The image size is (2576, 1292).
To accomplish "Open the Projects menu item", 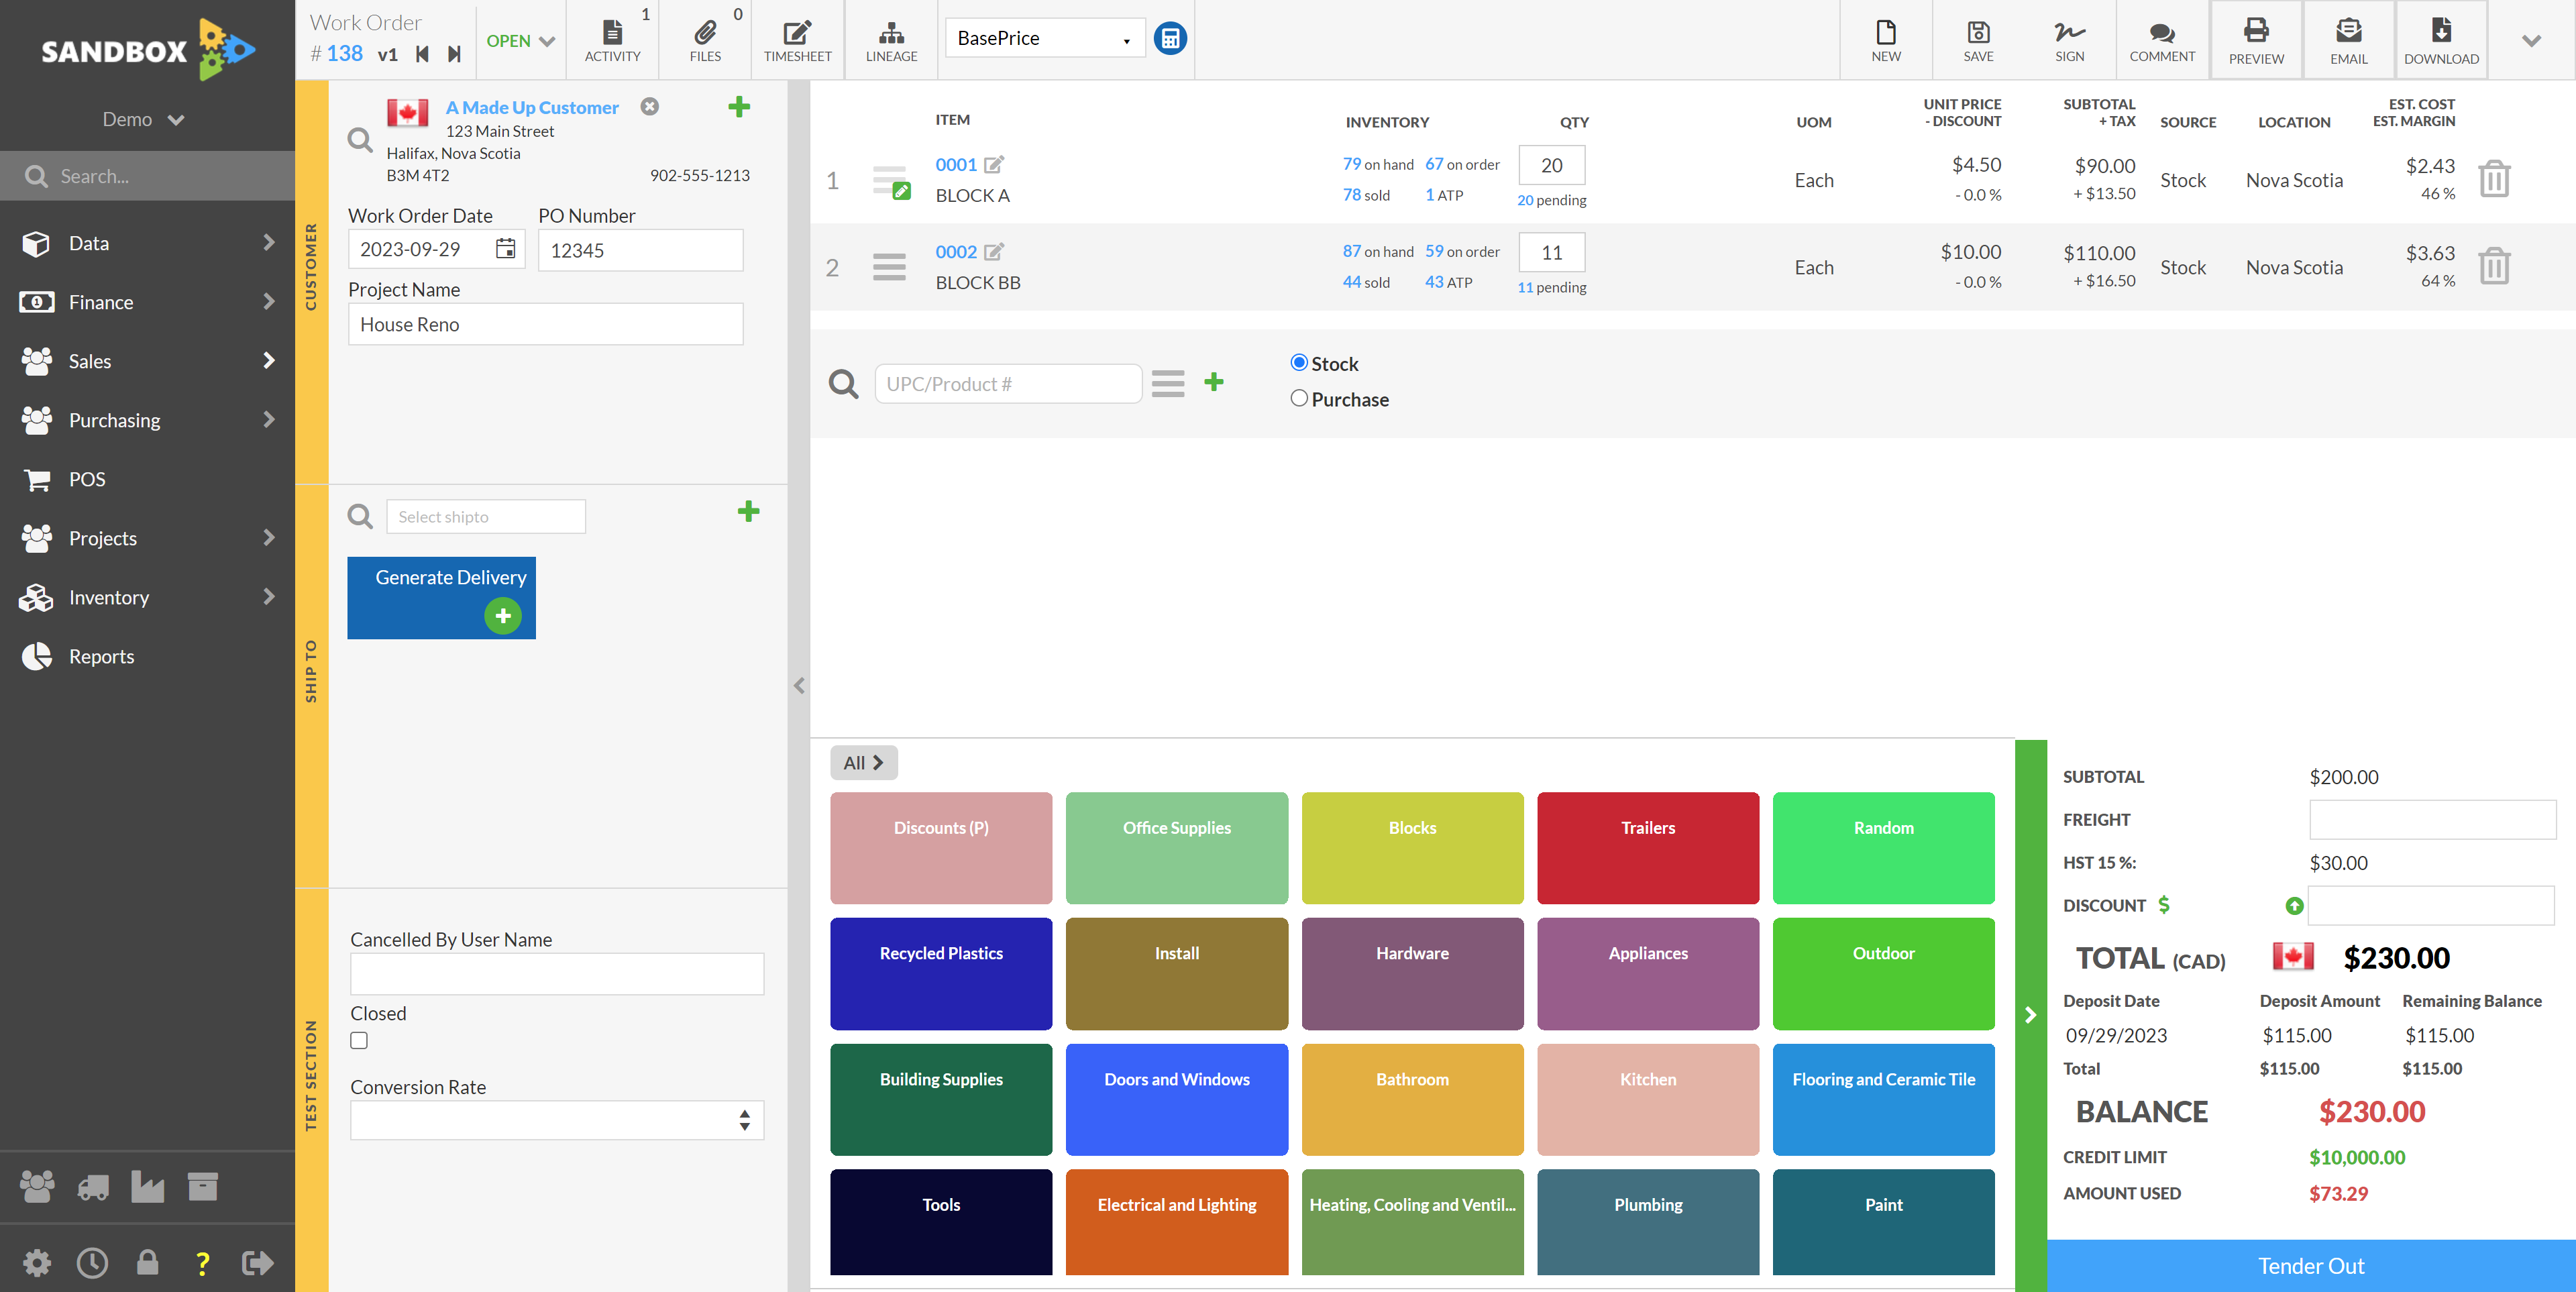I will coord(147,538).
